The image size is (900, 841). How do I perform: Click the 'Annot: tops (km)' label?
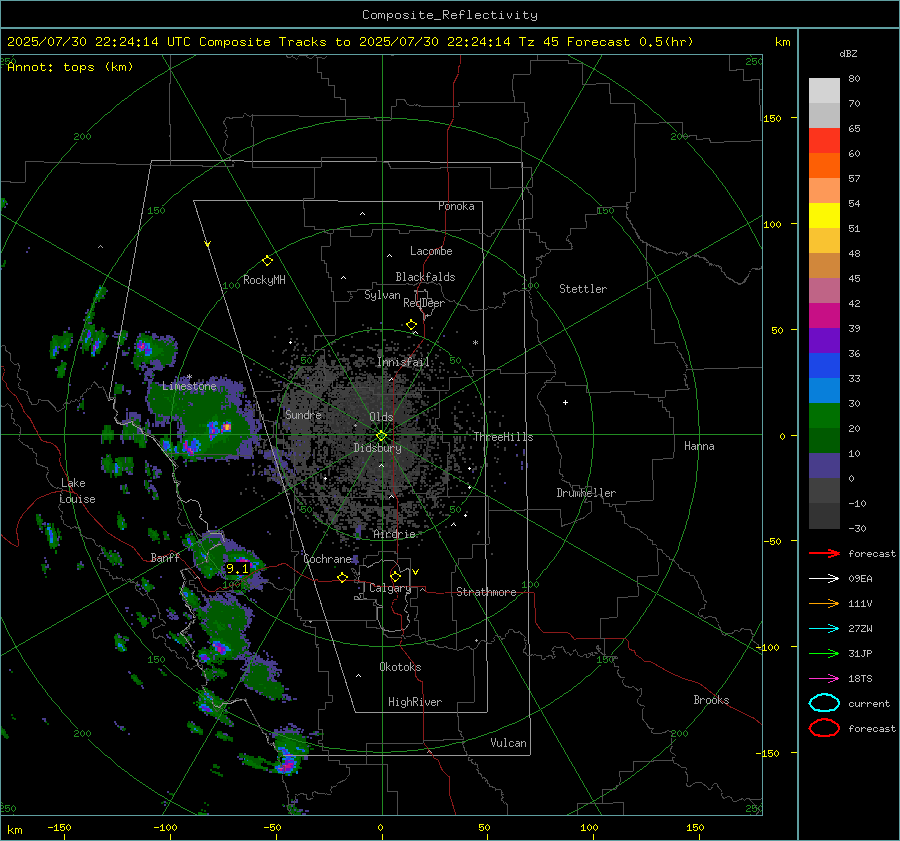[70, 67]
